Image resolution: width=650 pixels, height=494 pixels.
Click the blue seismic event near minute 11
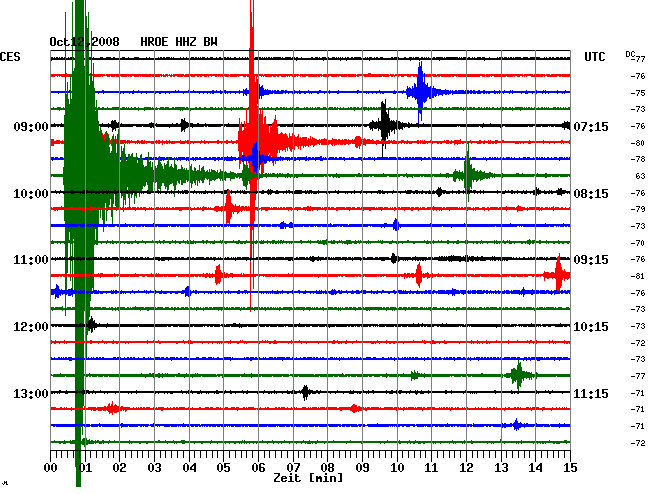(421, 92)
